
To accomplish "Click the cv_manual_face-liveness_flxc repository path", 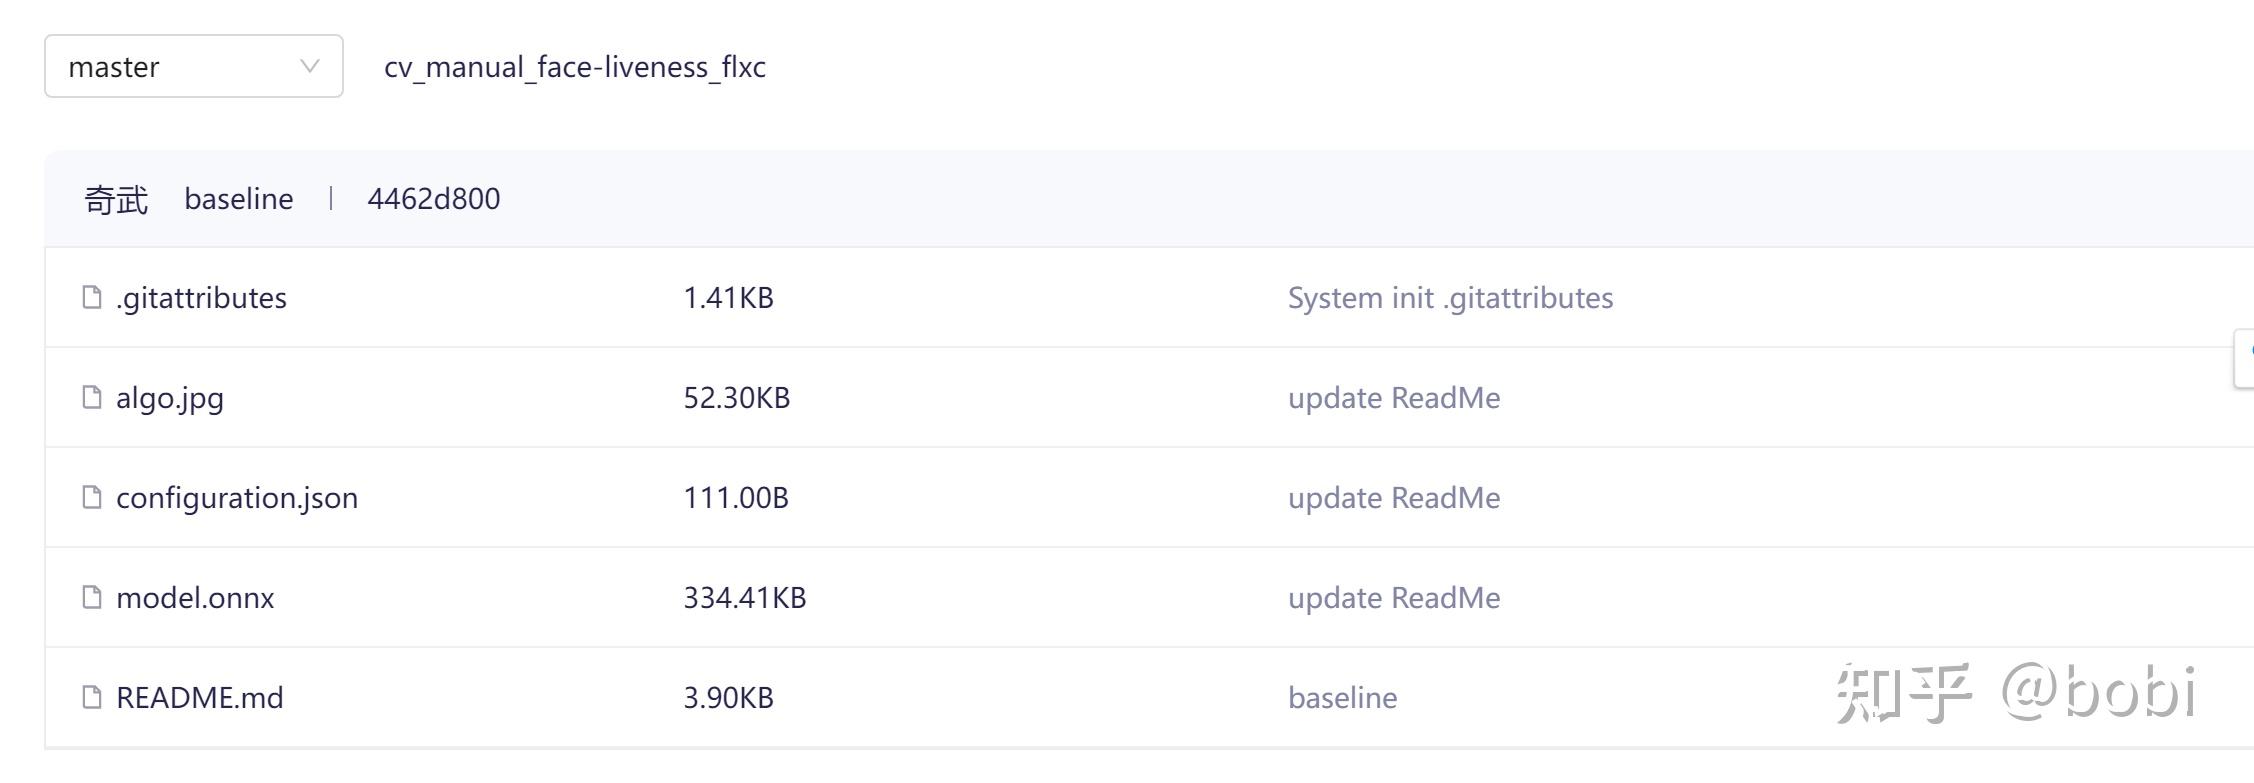I will coord(575,67).
